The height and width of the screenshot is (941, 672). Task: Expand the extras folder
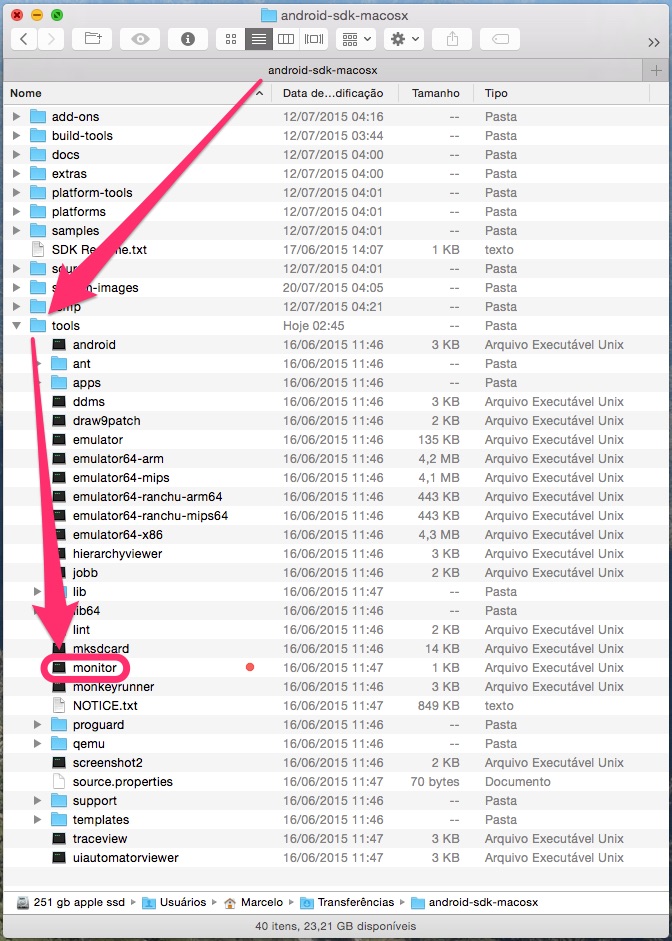[17, 173]
